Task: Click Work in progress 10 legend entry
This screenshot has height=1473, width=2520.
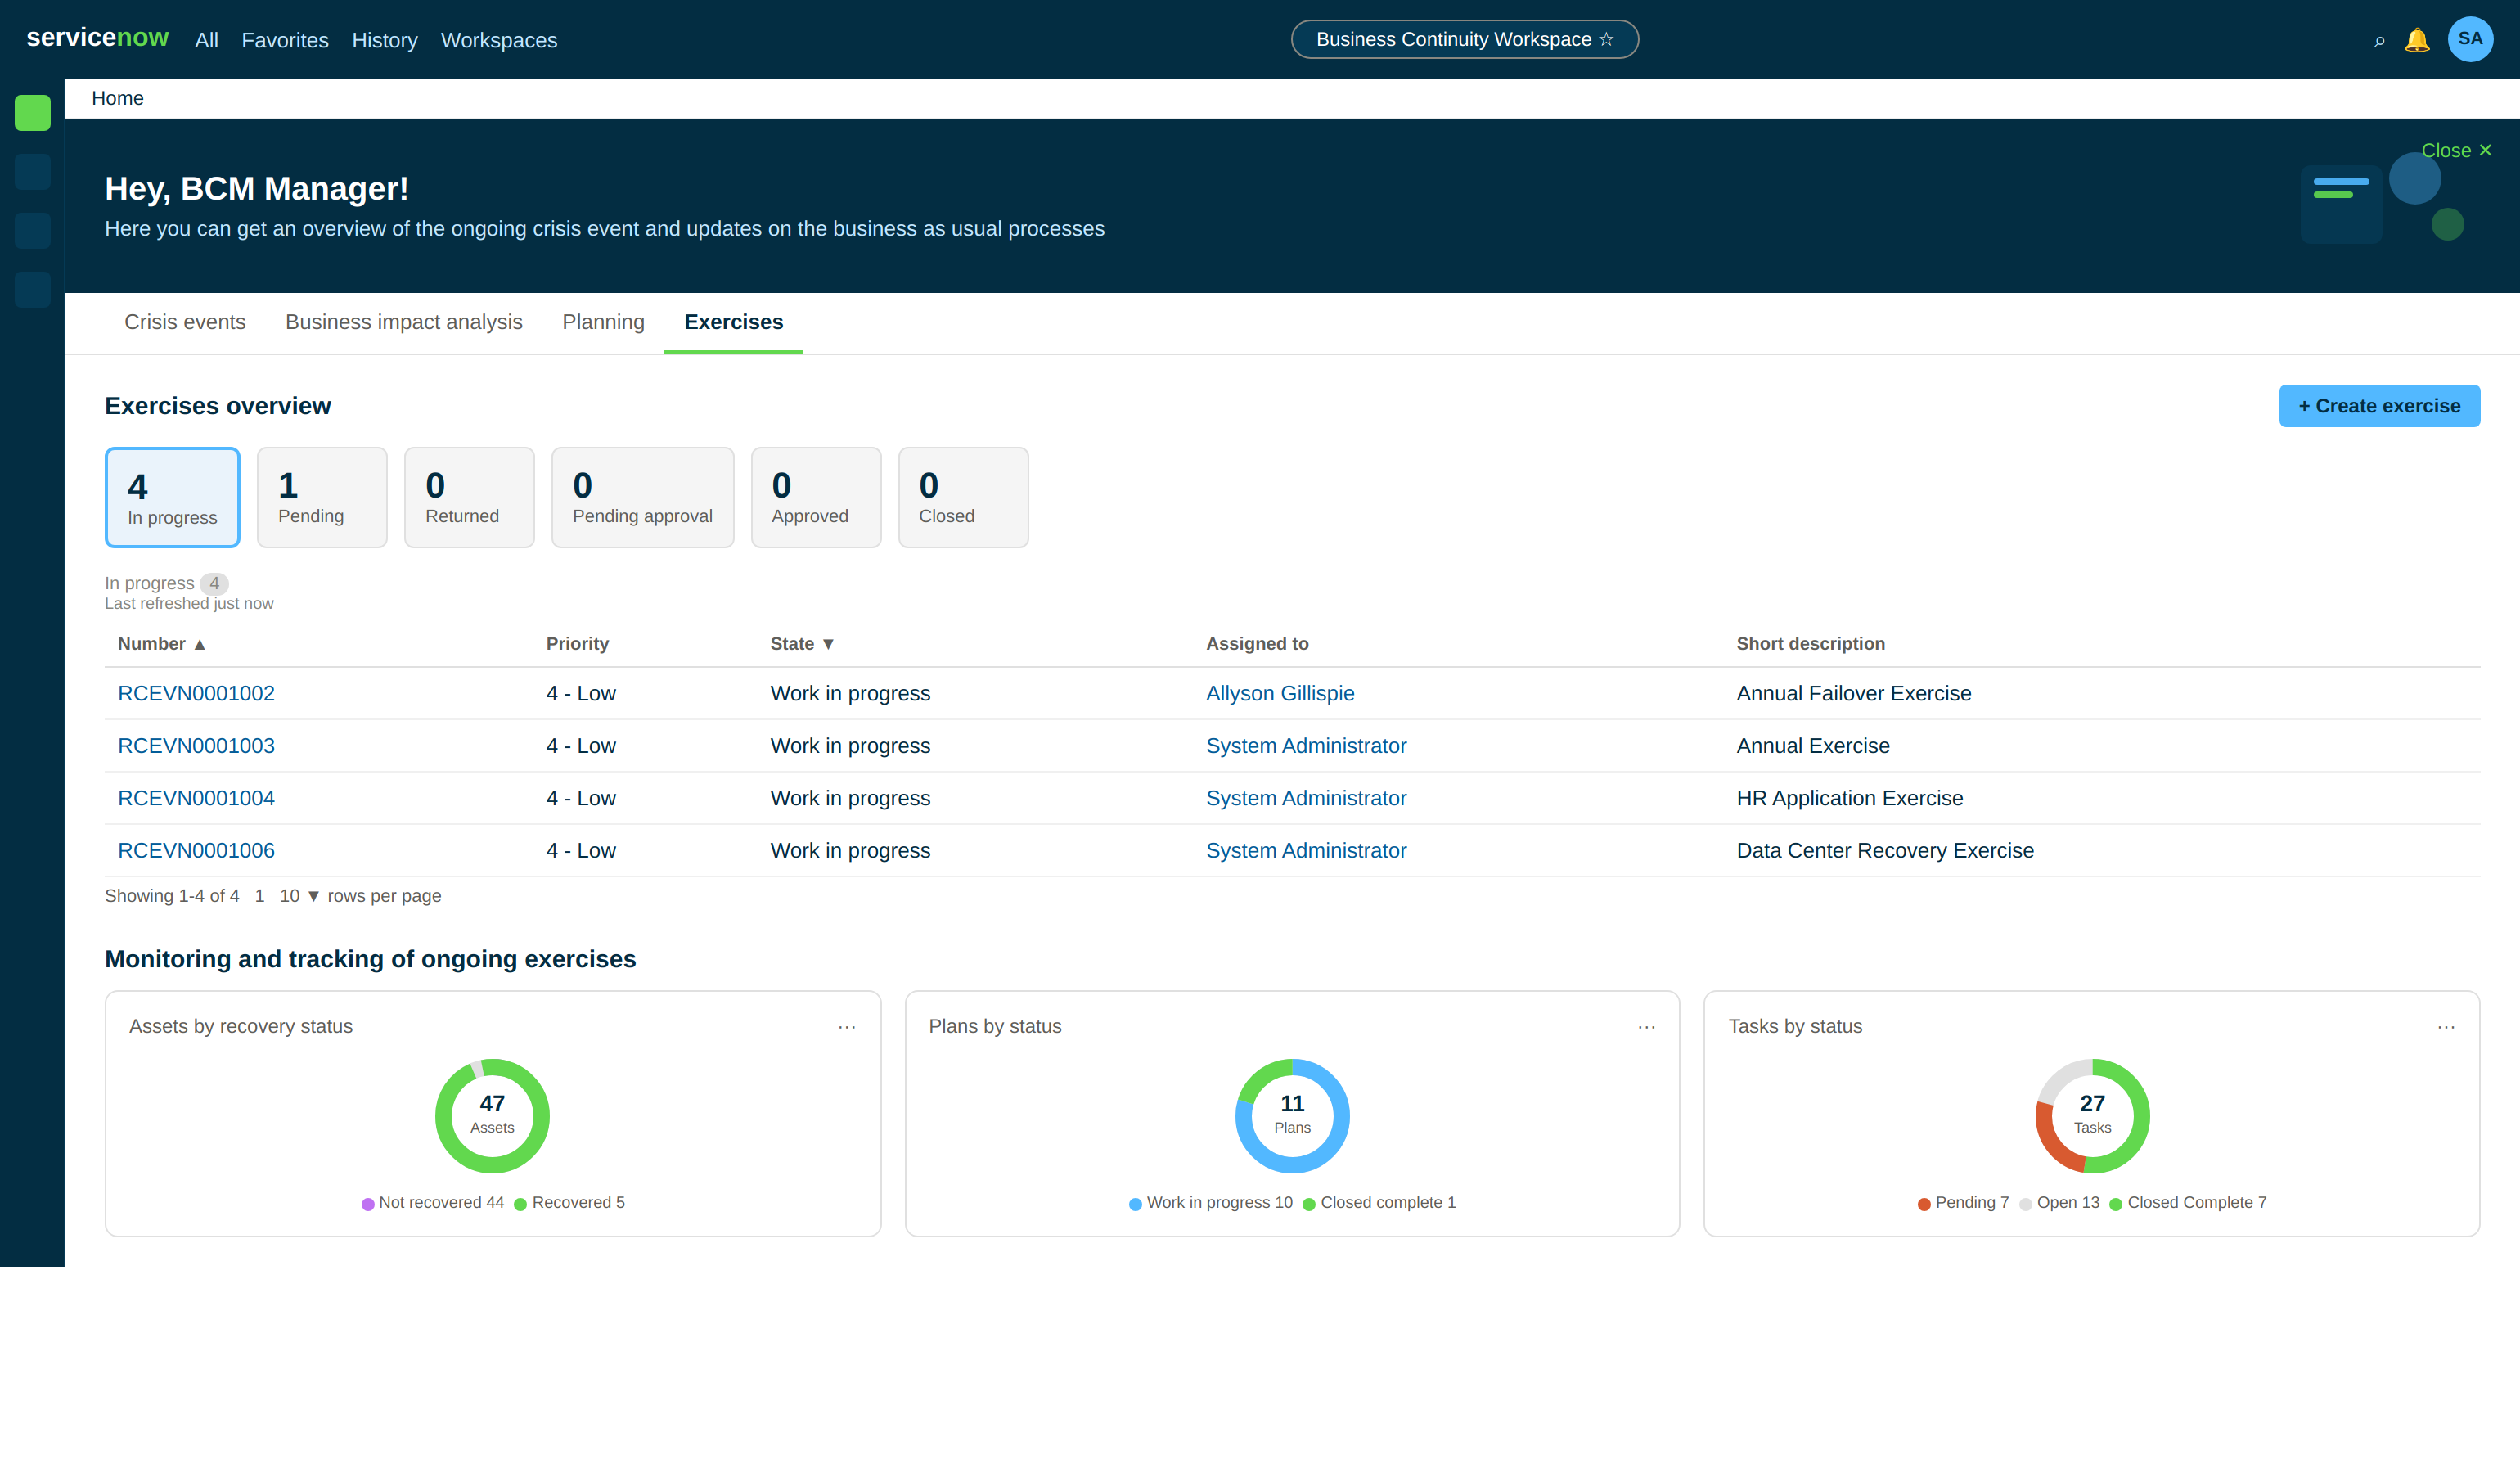Action: (x=1211, y=1203)
